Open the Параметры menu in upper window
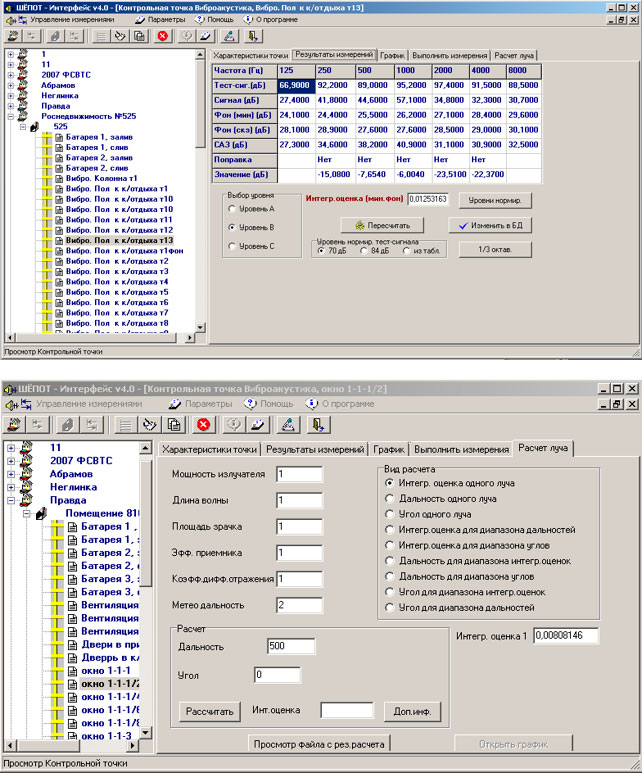The width and height of the screenshot is (642, 773). (x=160, y=20)
